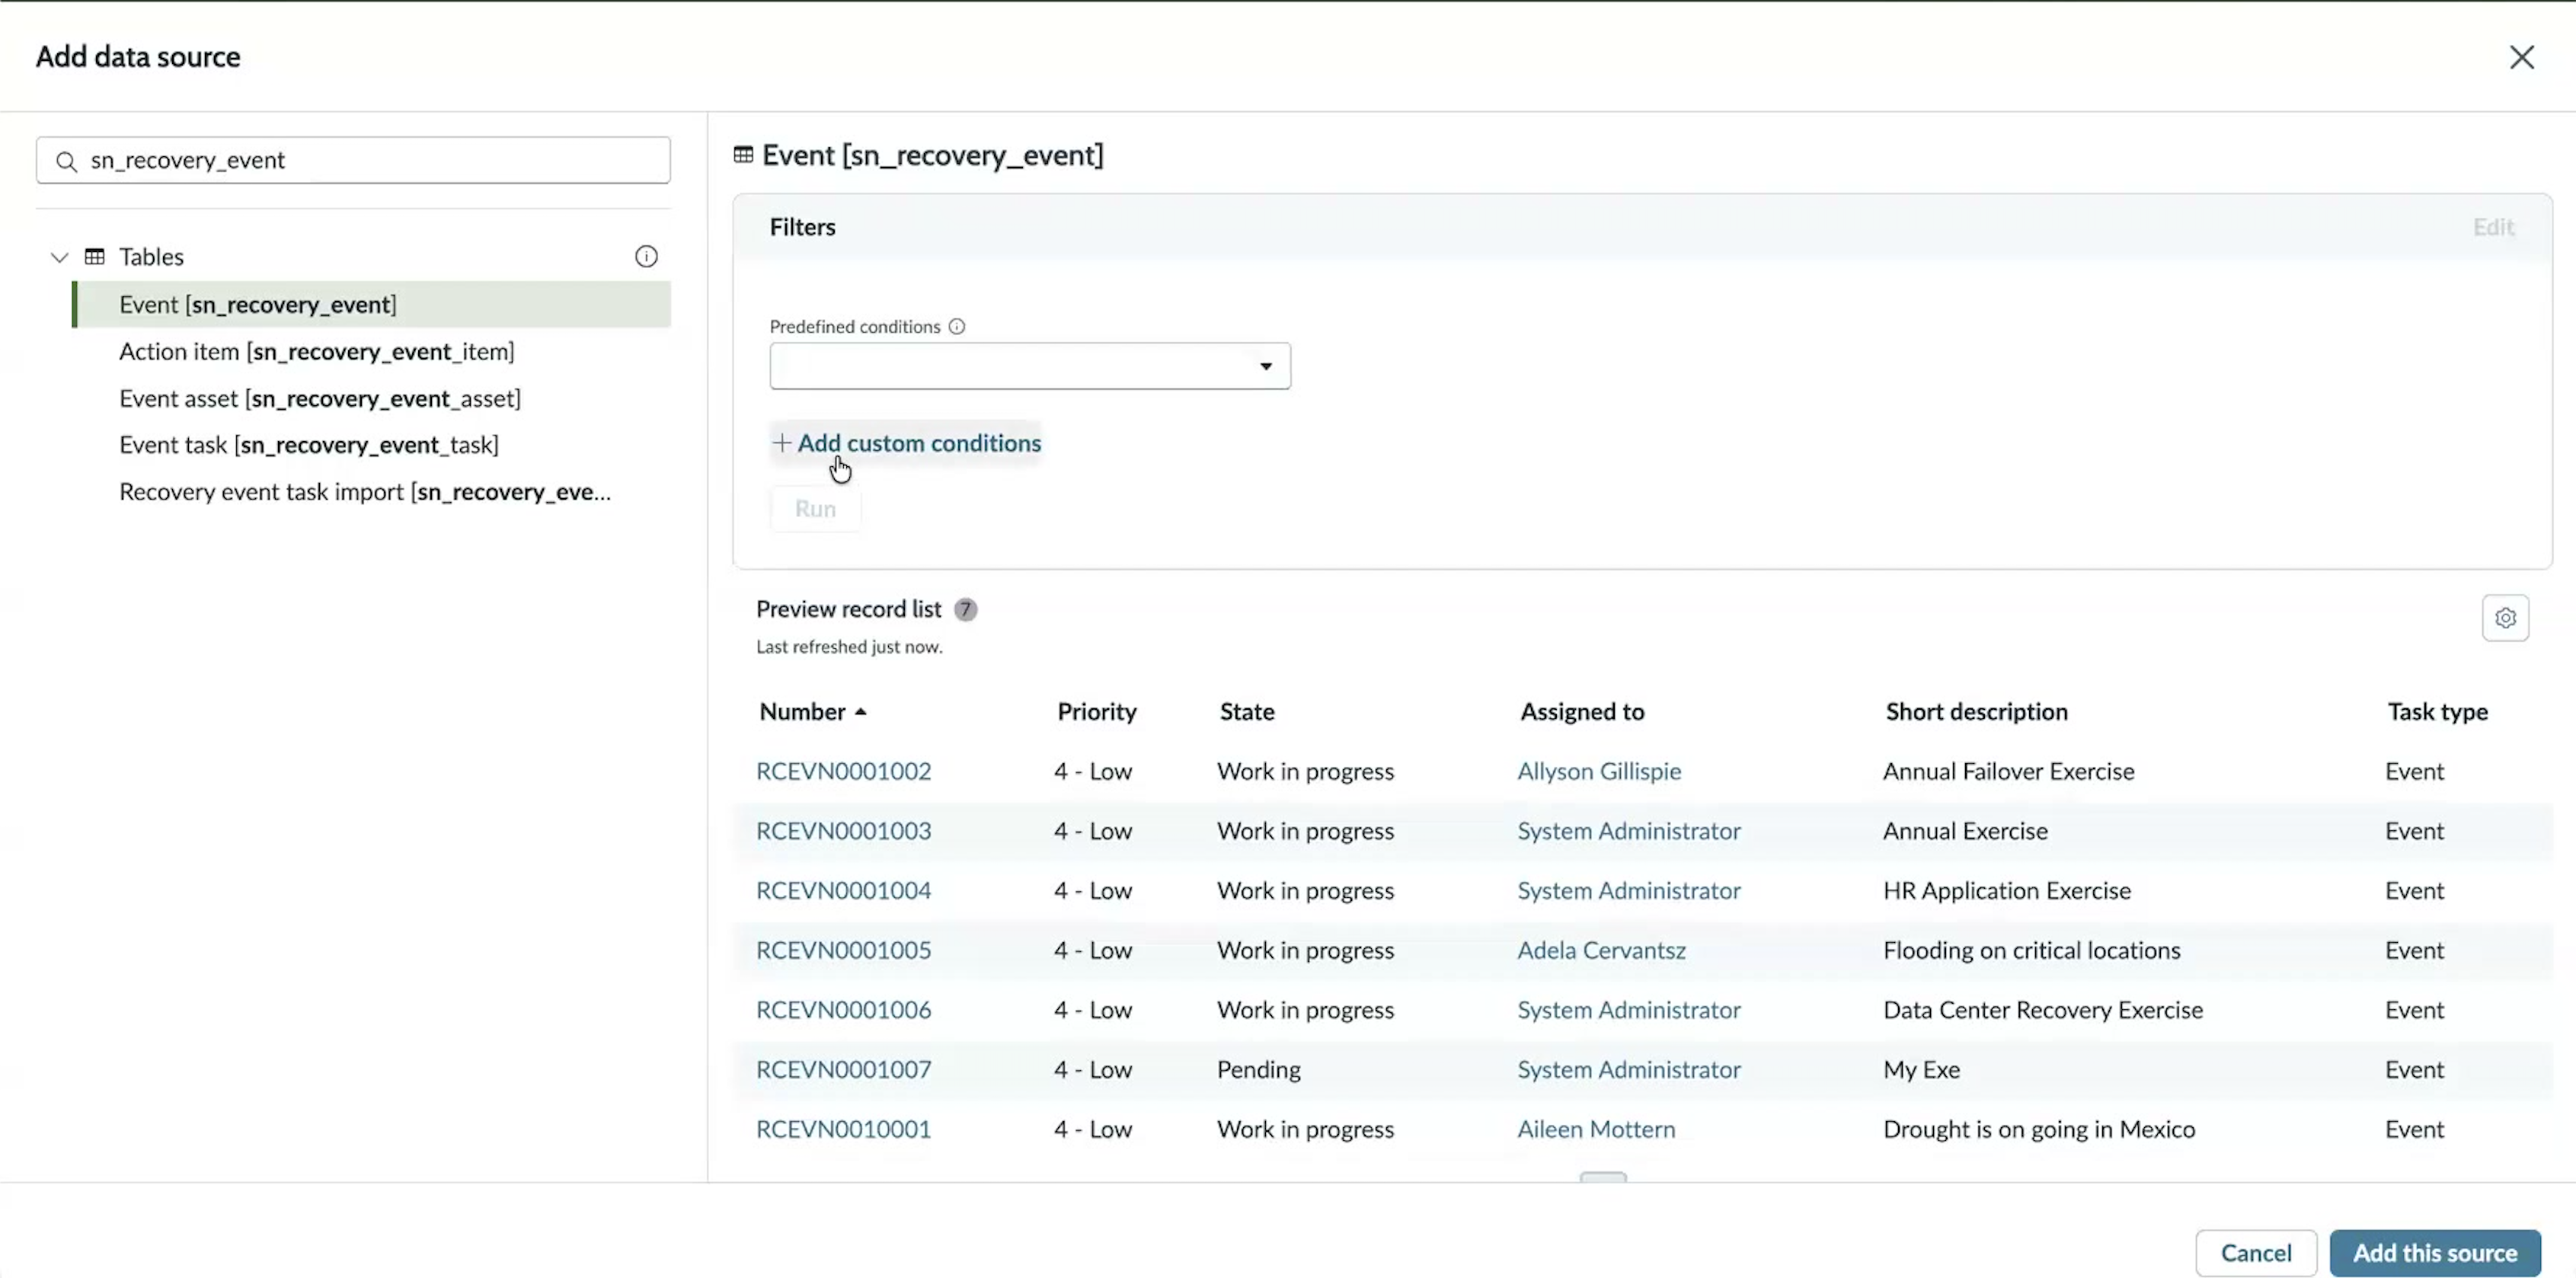Open record RCEVN0001002

click(843, 771)
